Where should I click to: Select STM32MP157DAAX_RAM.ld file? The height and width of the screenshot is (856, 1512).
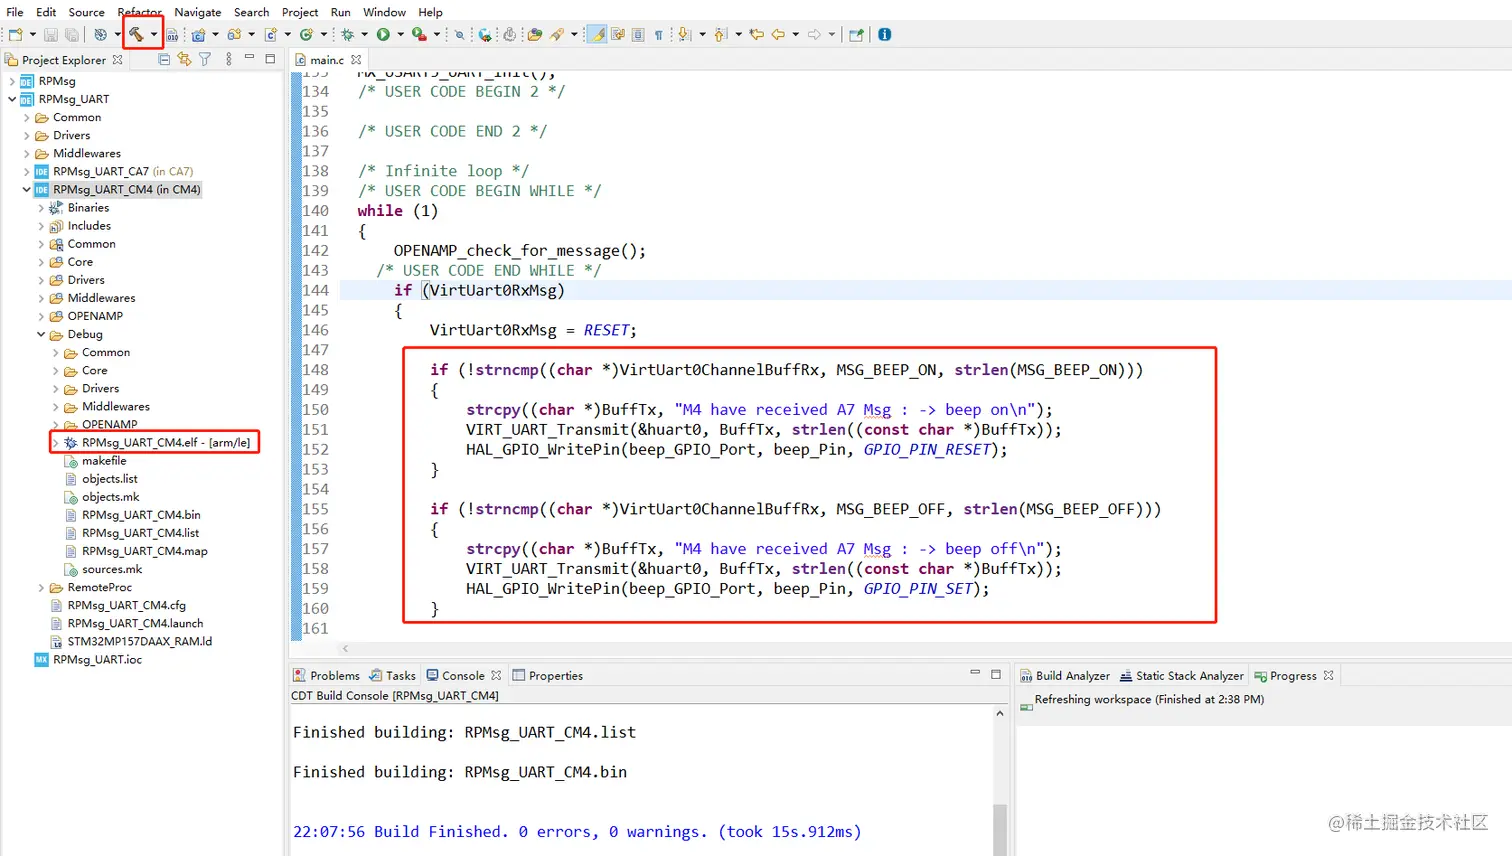coord(130,642)
